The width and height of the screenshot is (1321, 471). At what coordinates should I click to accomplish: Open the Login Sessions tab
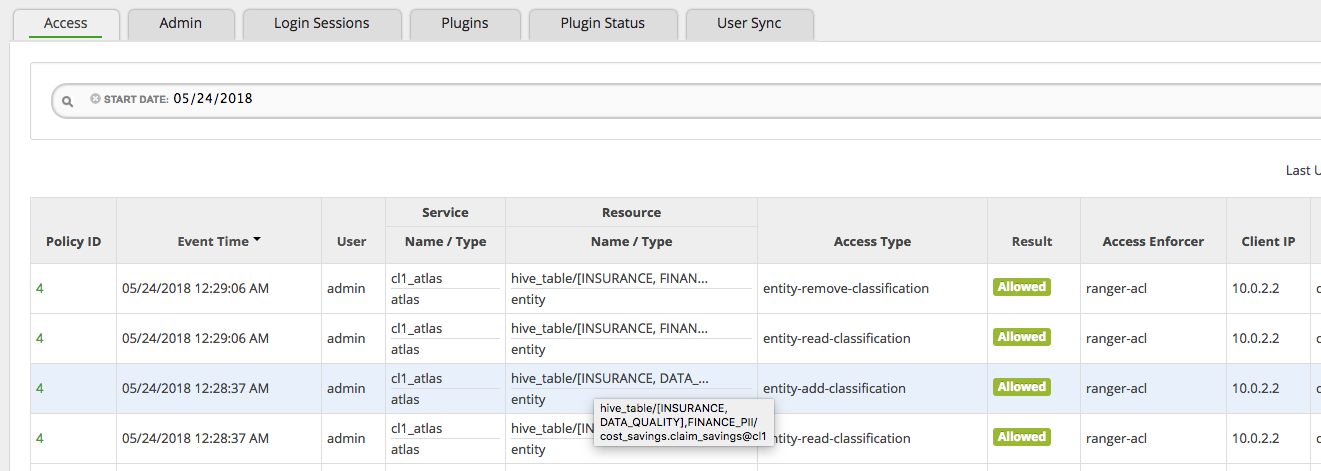[321, 23]
